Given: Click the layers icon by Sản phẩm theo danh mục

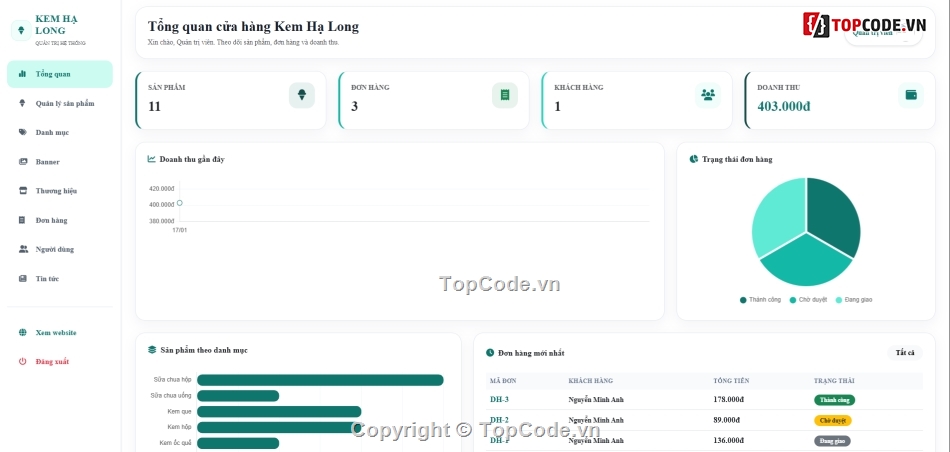Looking at the screenshot, I should coord(152,350).
